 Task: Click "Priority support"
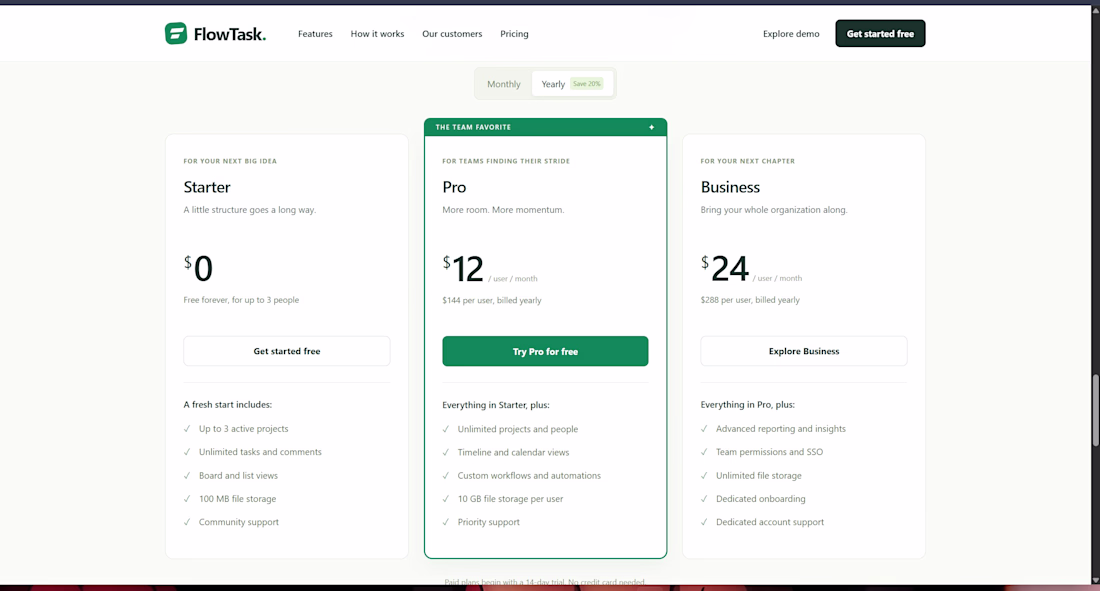coord(488,522)
